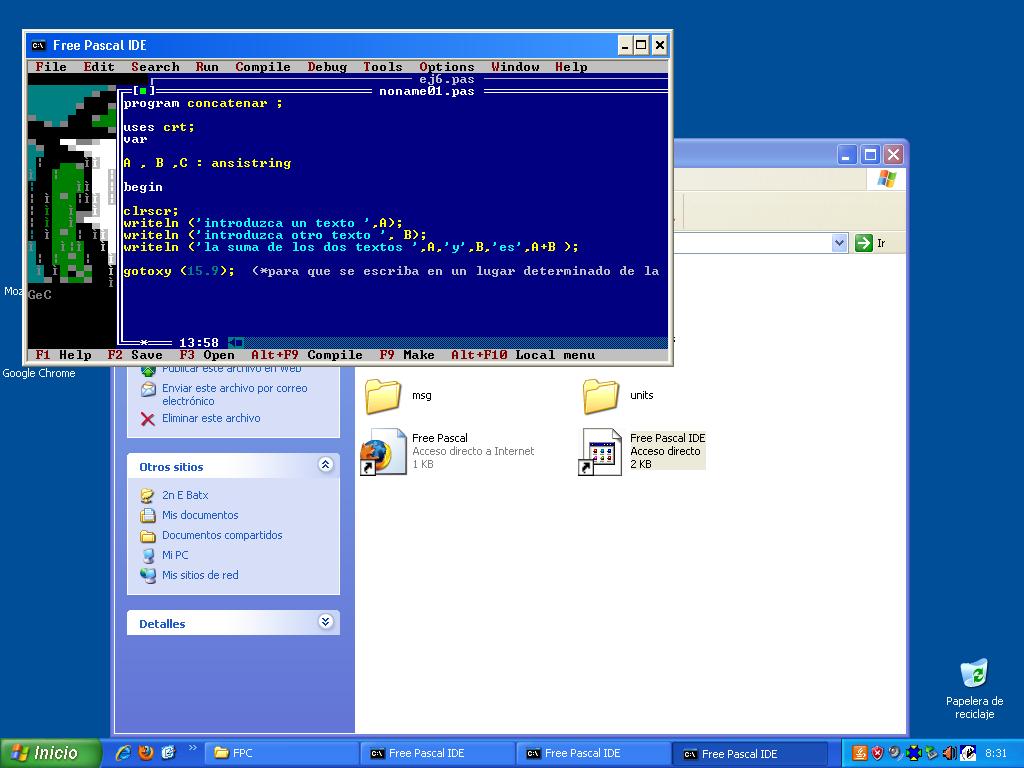Click F9 Make in the status line
The width and height of the screenshot is (1024, 768).
coord(406,355)
